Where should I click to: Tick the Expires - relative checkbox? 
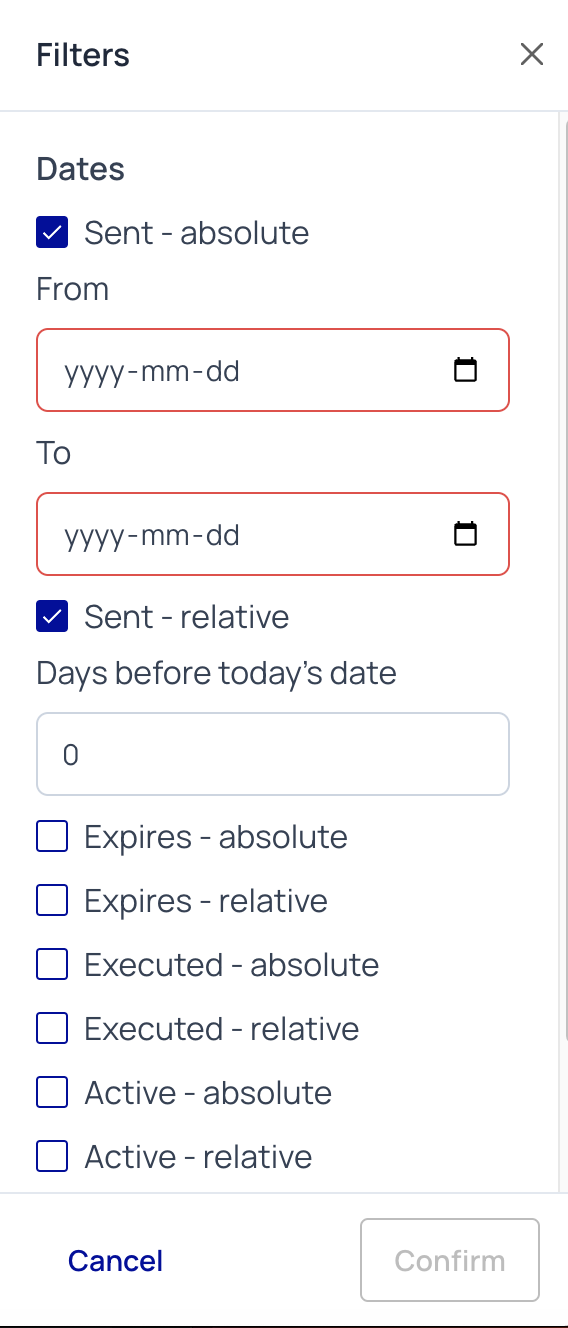coord(52,900)
